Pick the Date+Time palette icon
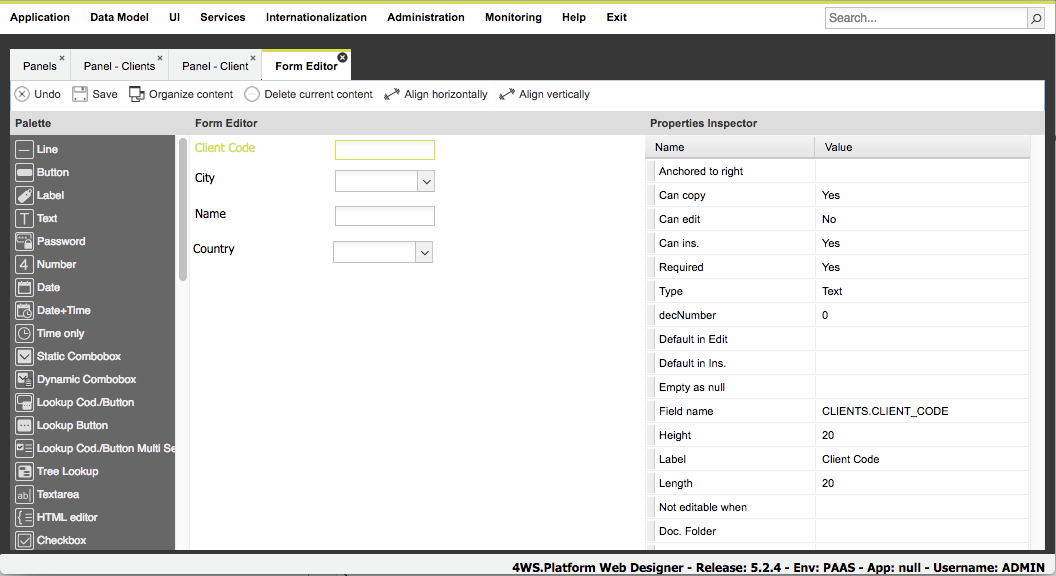The width and height of the screenshot is (1056, 576). click(x=24, y=310)
